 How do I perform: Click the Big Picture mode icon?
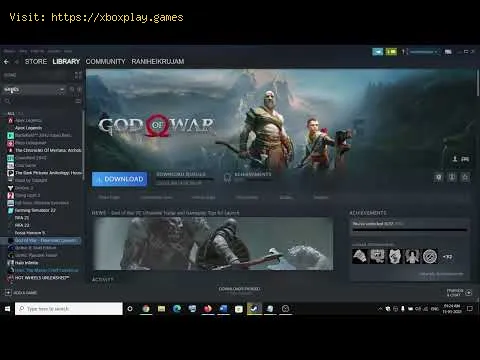coord(448,52)
